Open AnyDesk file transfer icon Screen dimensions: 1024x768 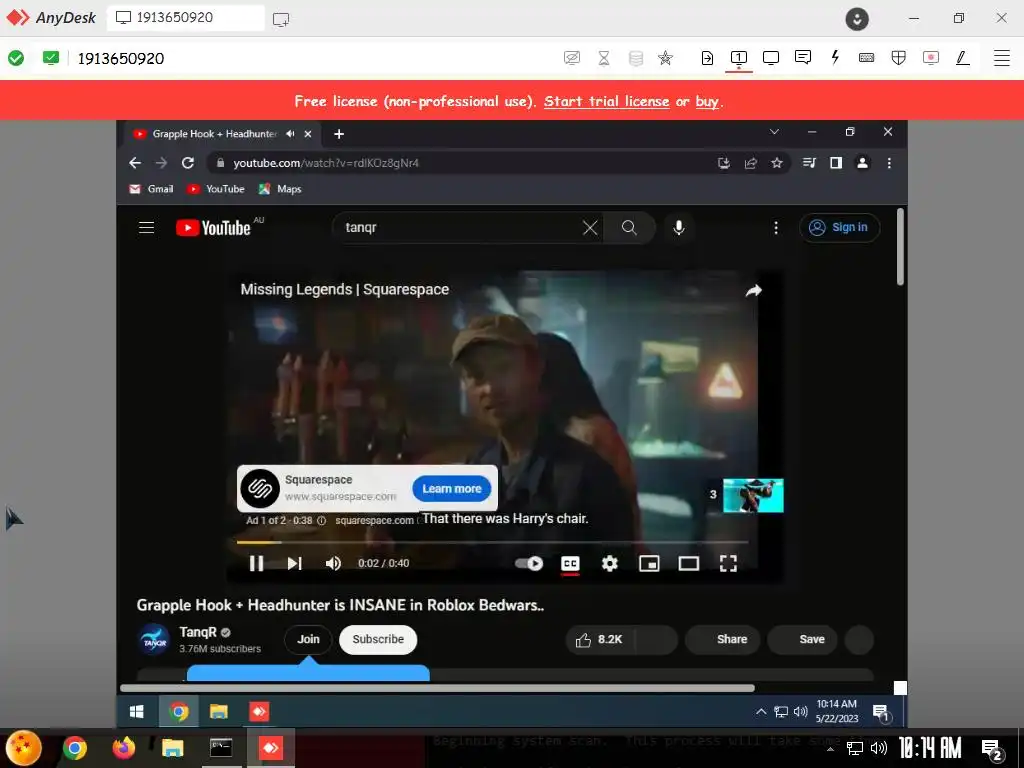[707, 58]
